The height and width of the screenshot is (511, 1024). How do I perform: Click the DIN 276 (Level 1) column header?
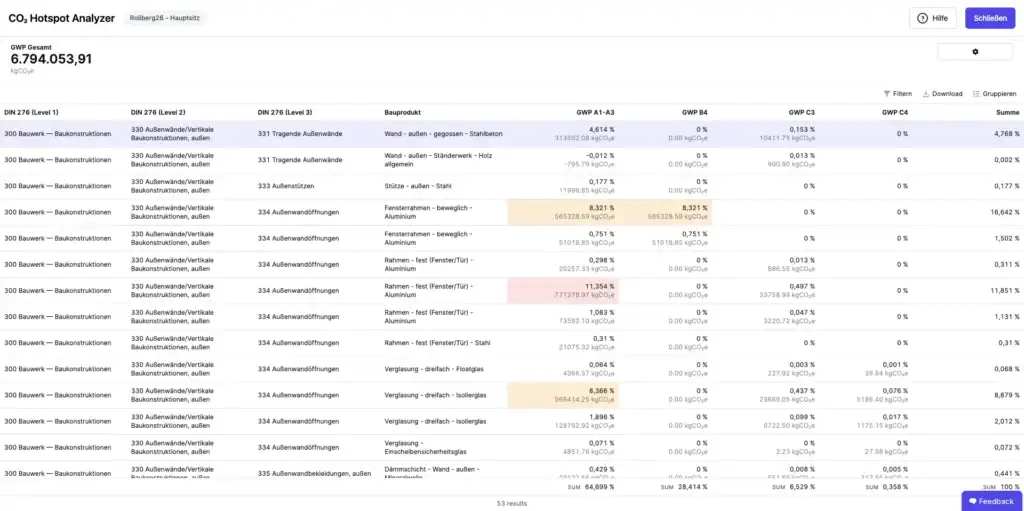click(x=31, y=112)
